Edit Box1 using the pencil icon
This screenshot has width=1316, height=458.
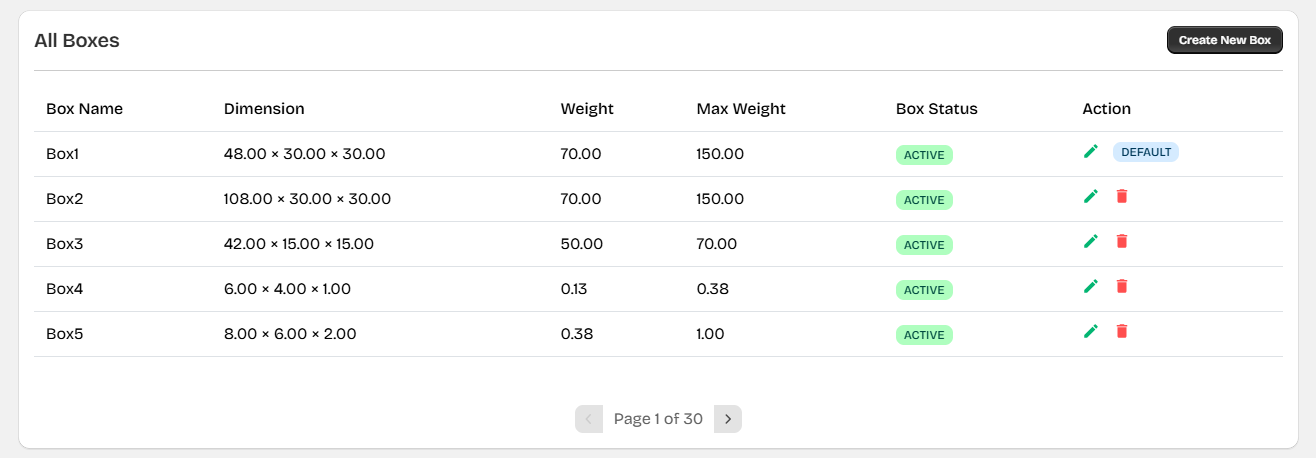[1091, 151]
